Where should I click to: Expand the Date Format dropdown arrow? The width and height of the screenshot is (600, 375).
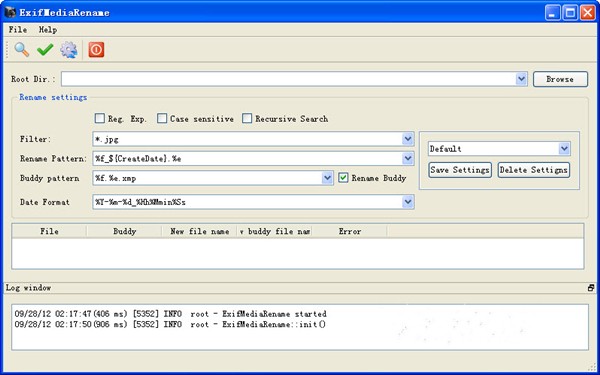(x=408, y=202)
